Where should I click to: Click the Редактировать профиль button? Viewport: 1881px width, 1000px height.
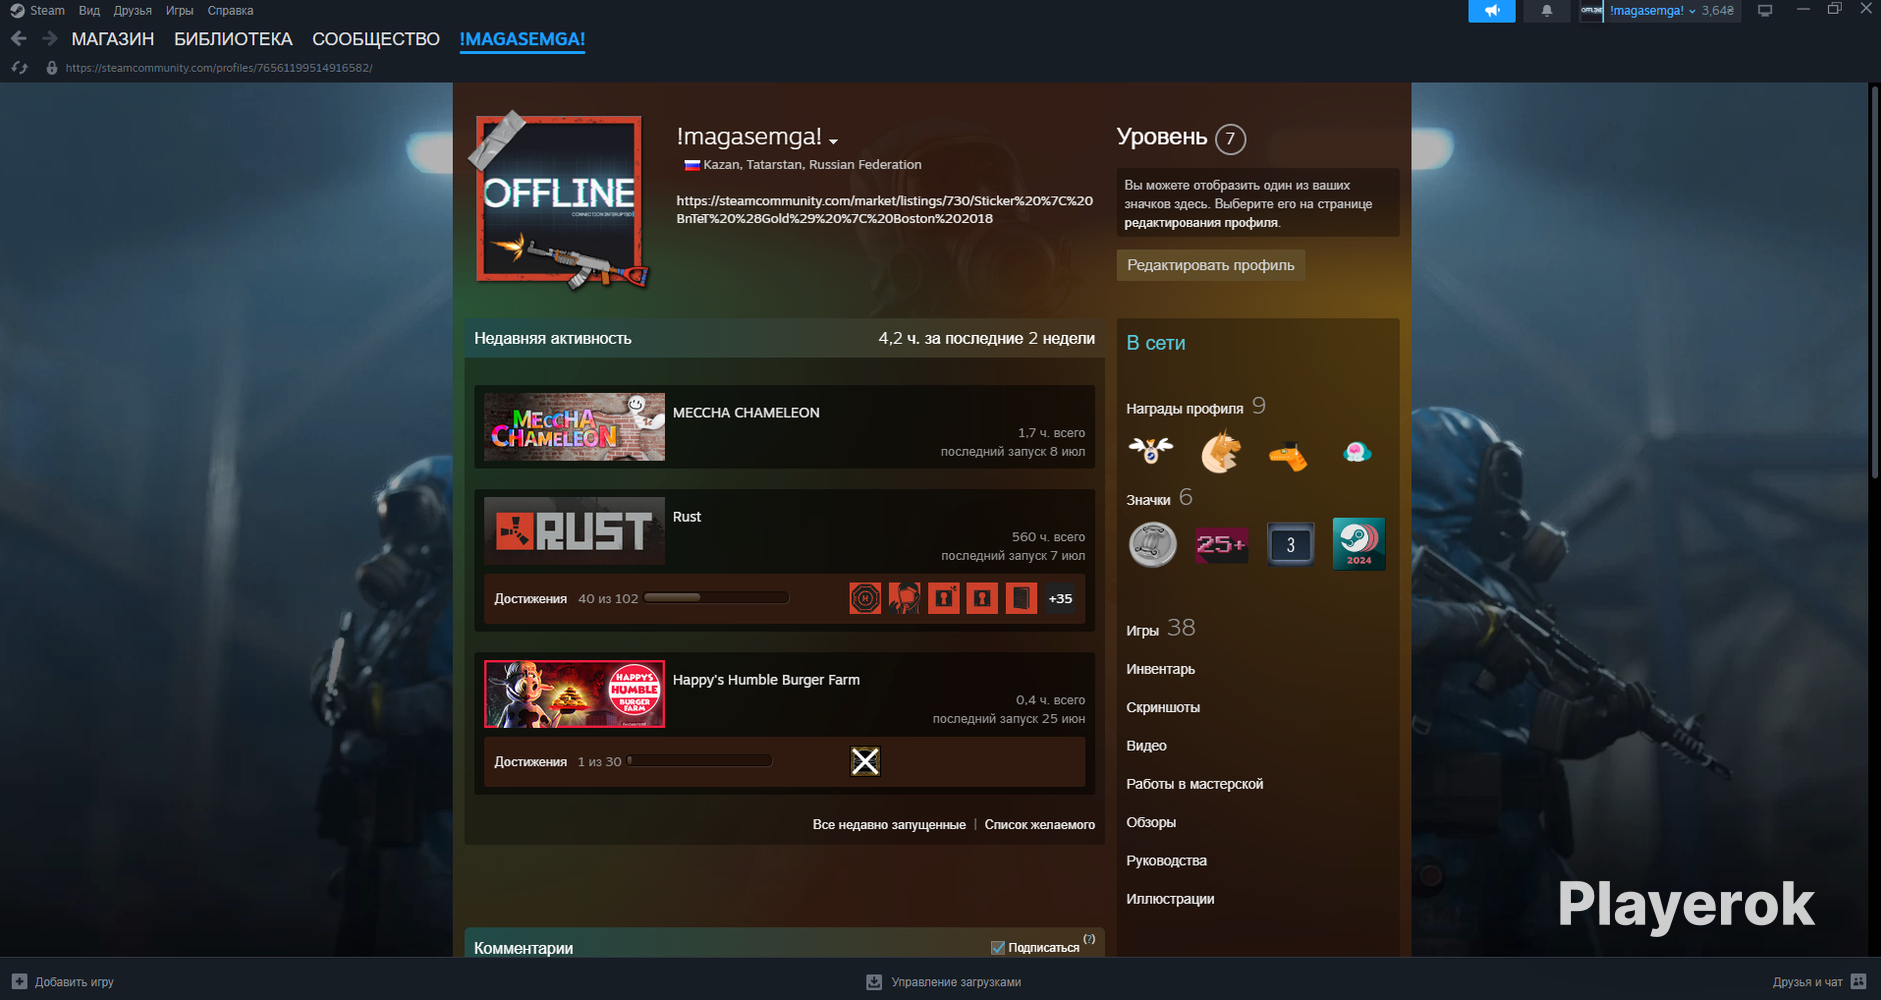point(1210,265)
